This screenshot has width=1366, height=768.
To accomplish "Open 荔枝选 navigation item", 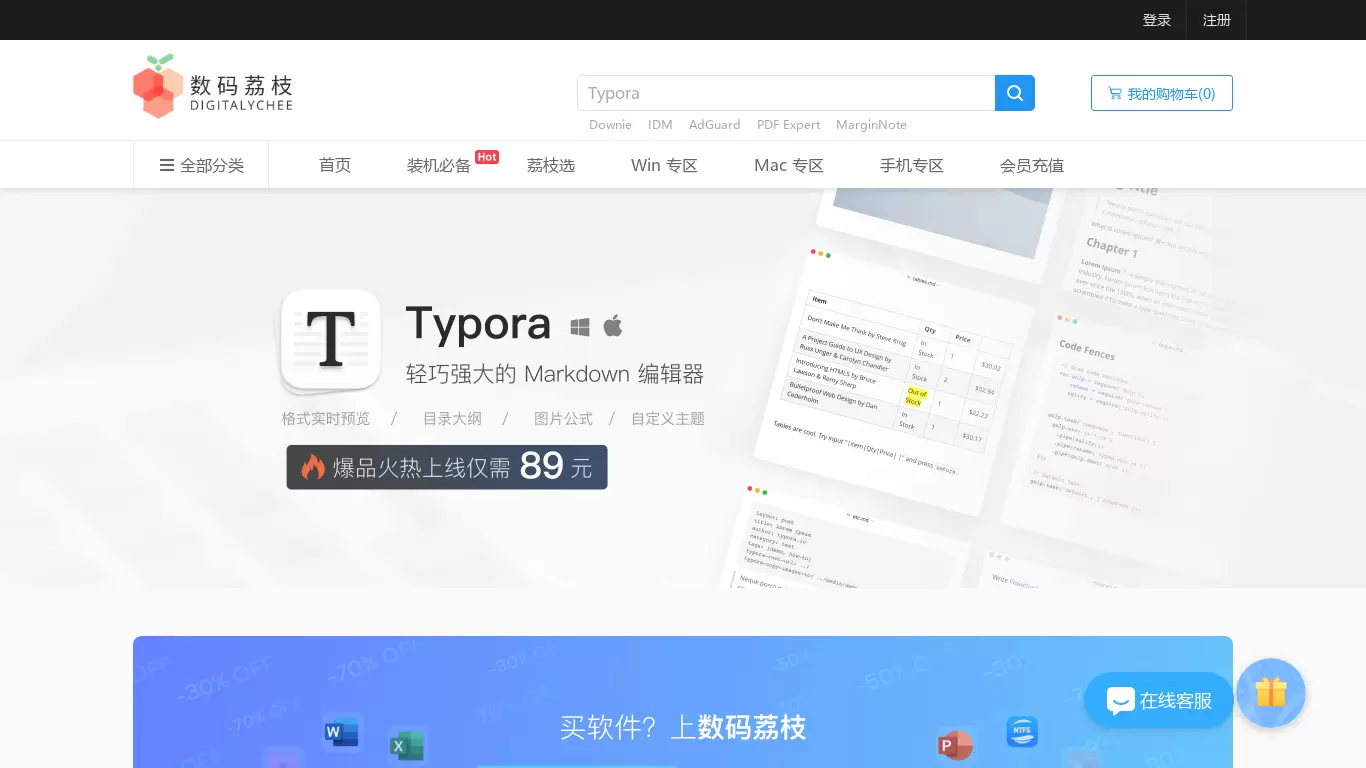I will click(x=551, y=165).
